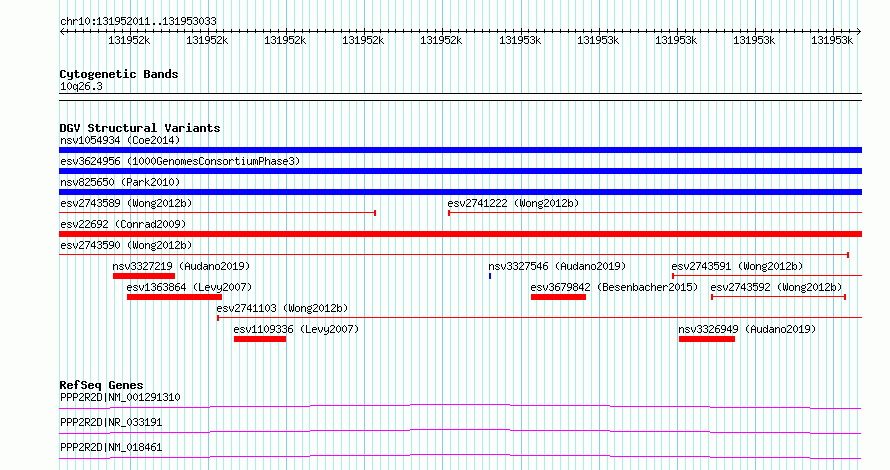890x470 pixels.
Task: Select nsv3327546 (Audano2019) label
Action: (x=557, y=266)
